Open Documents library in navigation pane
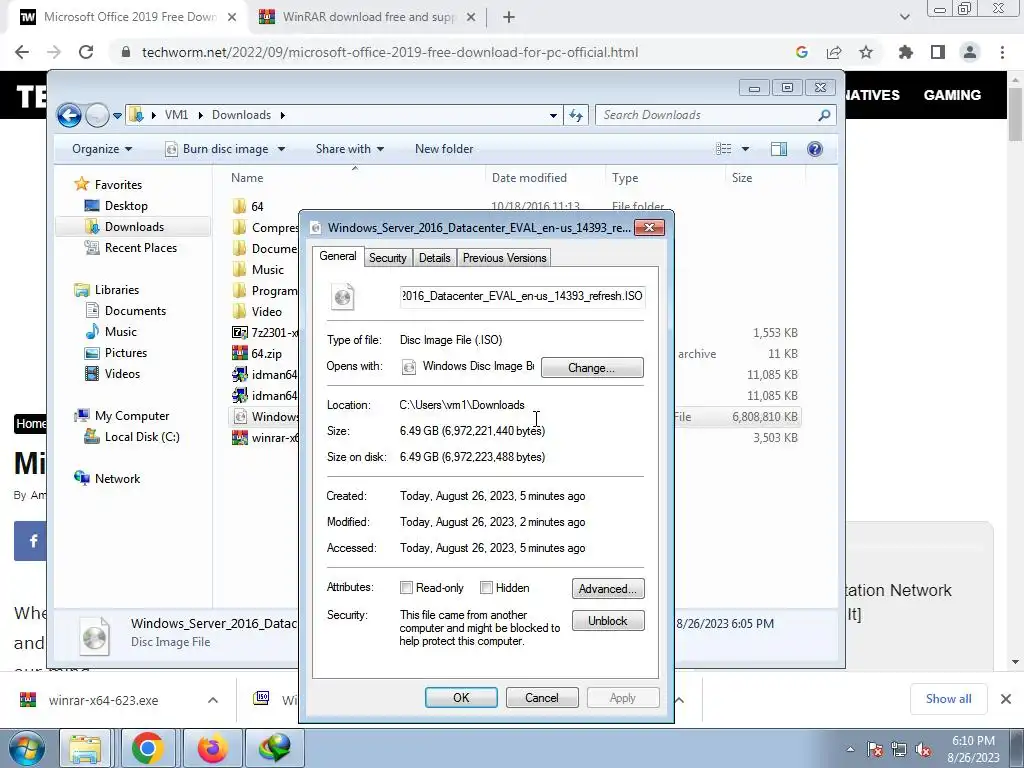 (135, 311)
